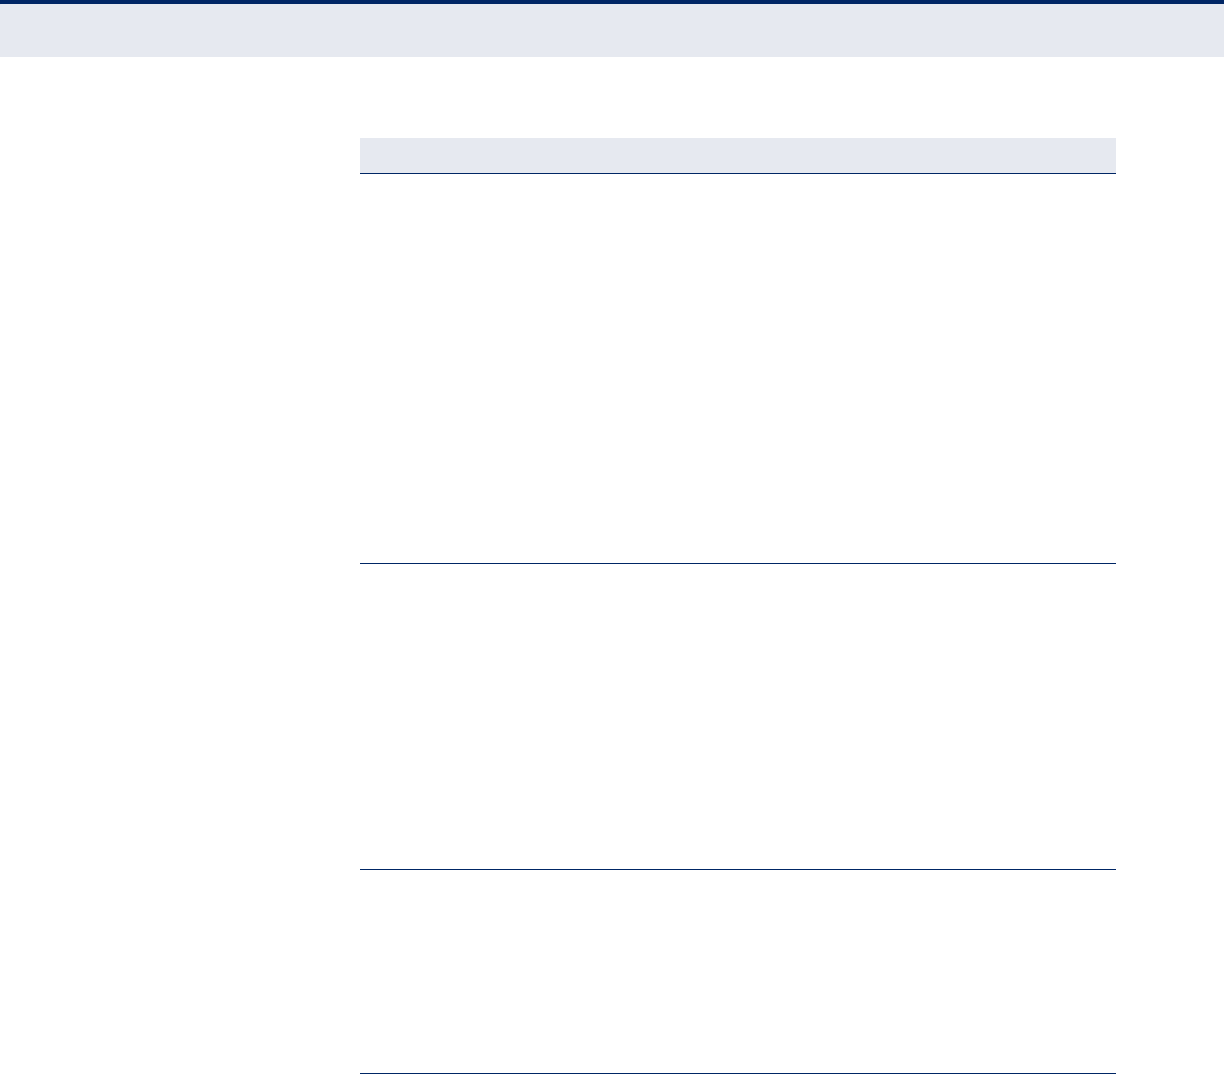The height and width of the screenshot is (1074, 1224).
Task: Click the rule beneath the table header
Action: tap(737, 174)
